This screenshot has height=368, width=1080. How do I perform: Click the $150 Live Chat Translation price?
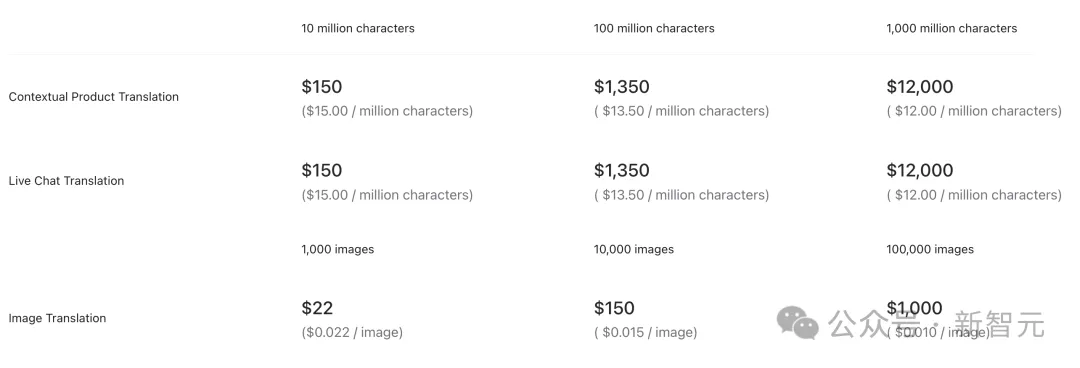pyautogui.click(x=322, y=170)
